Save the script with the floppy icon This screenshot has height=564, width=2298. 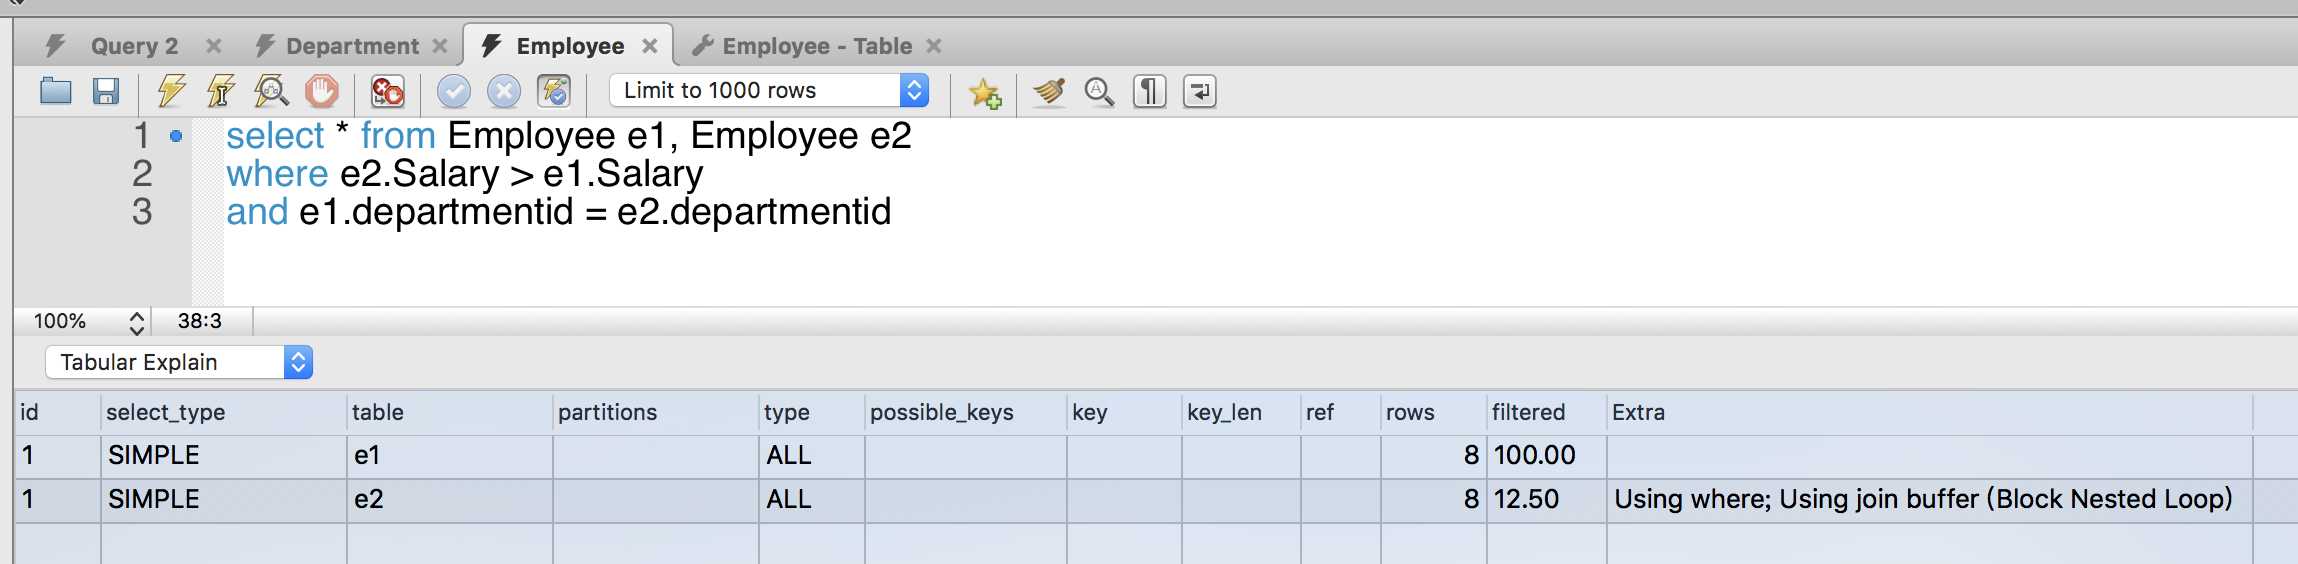(106, 92)
